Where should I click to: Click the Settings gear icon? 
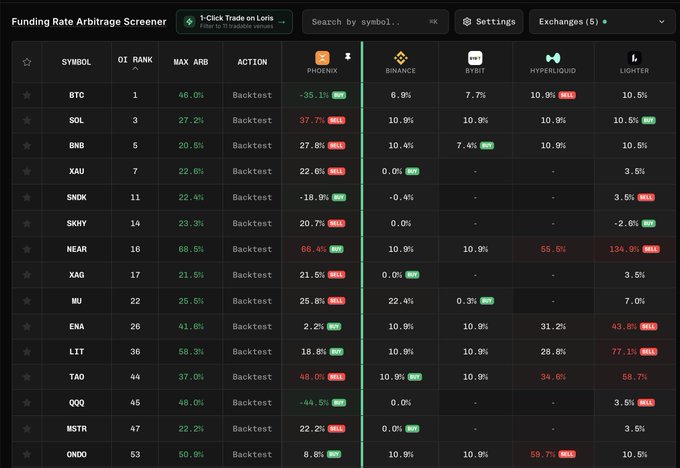467,22
